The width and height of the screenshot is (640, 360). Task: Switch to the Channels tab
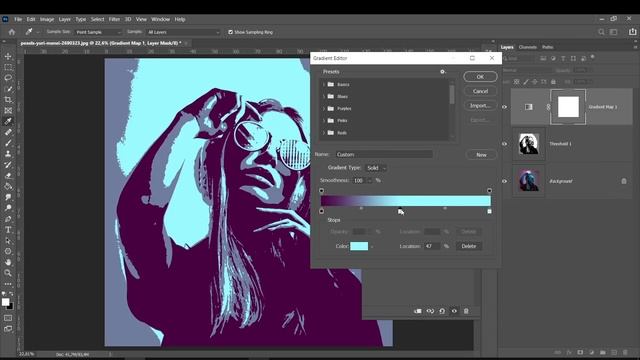(527, 47)
